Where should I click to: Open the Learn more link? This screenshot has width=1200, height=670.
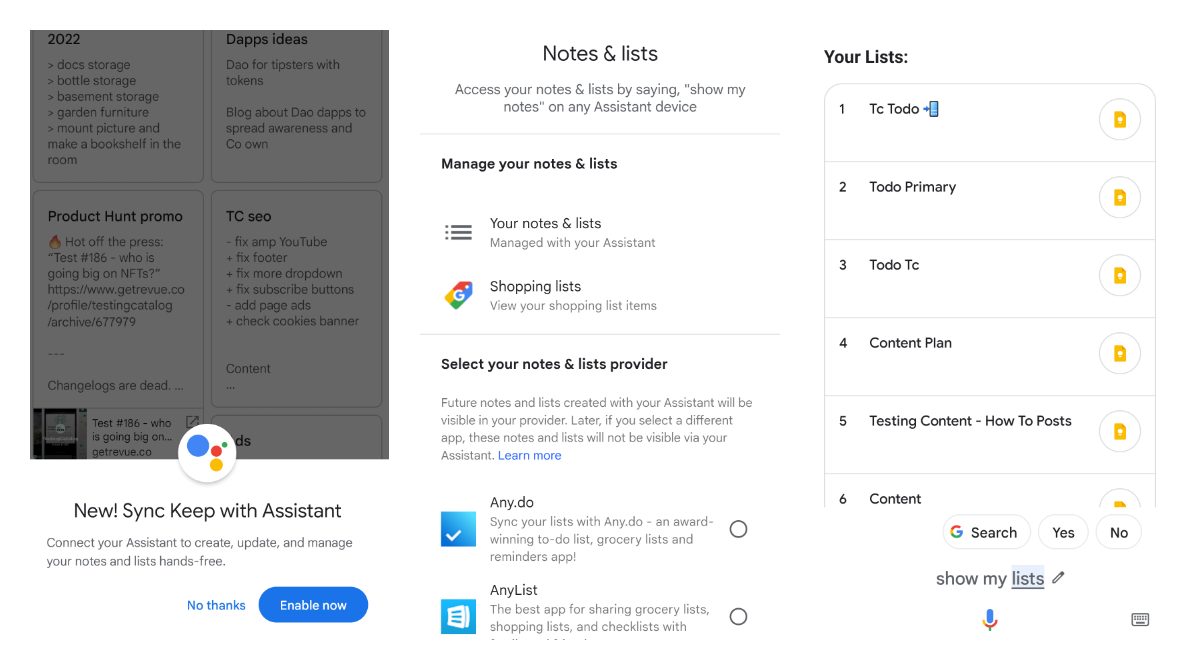tap(529, 455)
